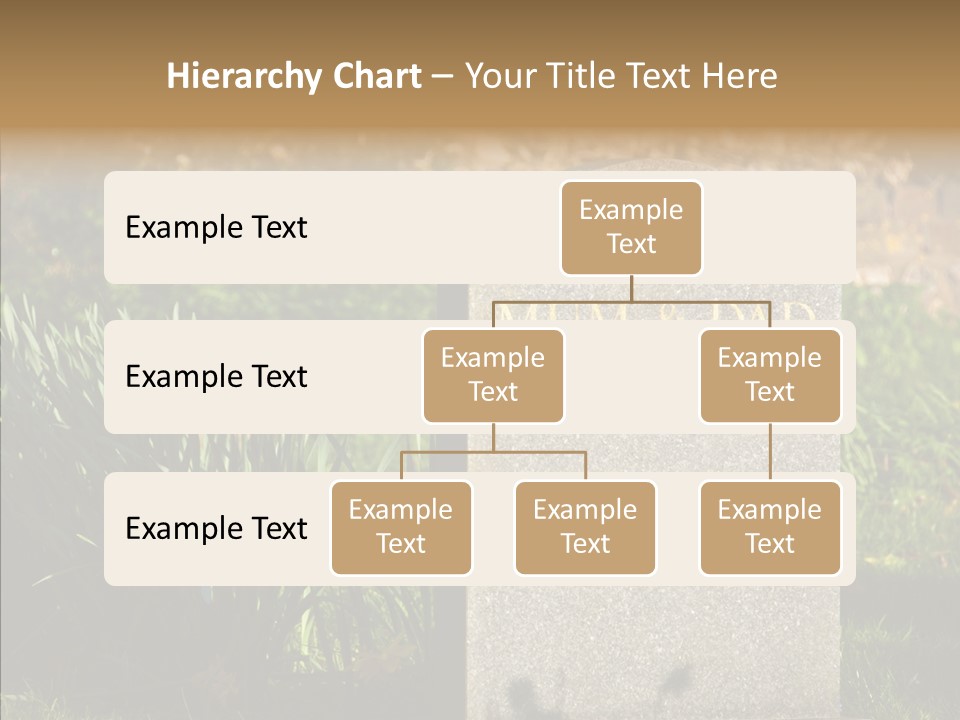The image size is (960, 720).
Task: Select the leftmost box in the bottom row
Action: pyautogui.click(x=401, y=527)
